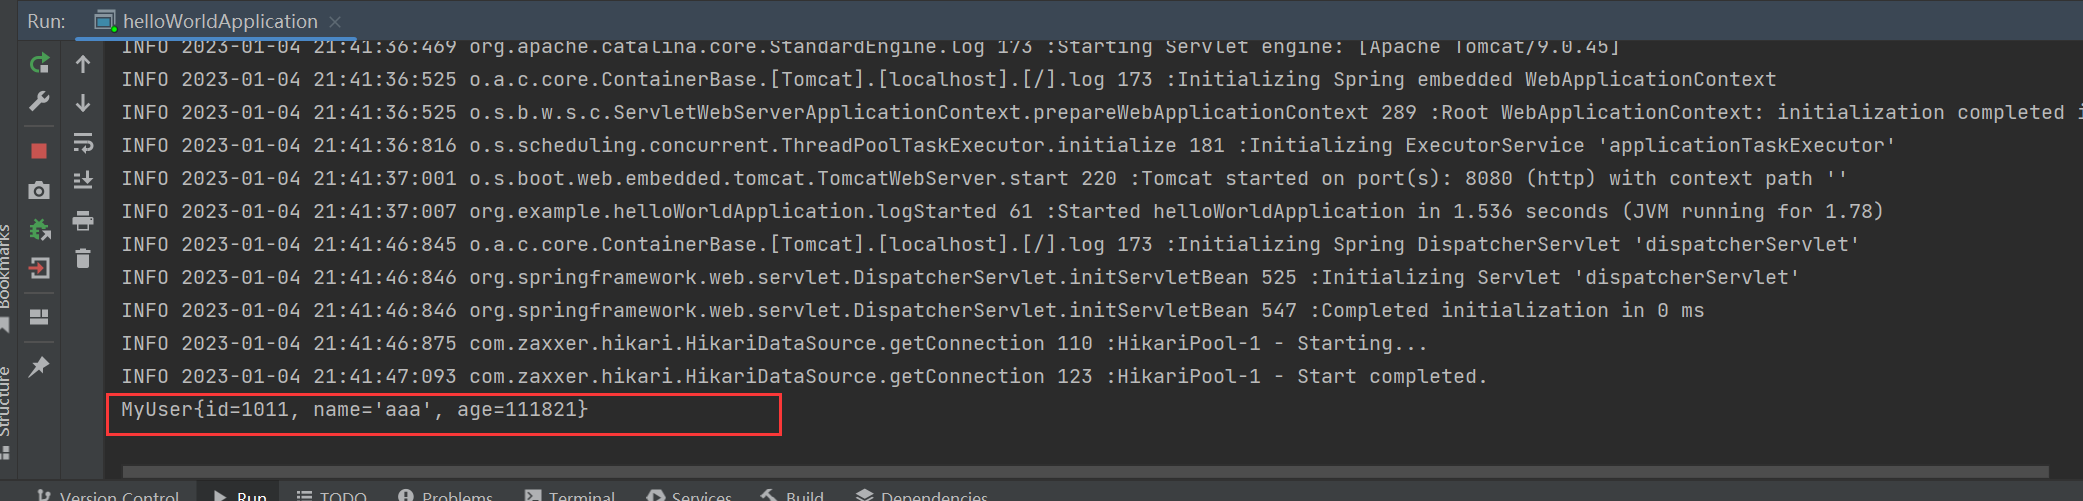
Task: Close the helloWorldApplication run tab
Action: 335,22
